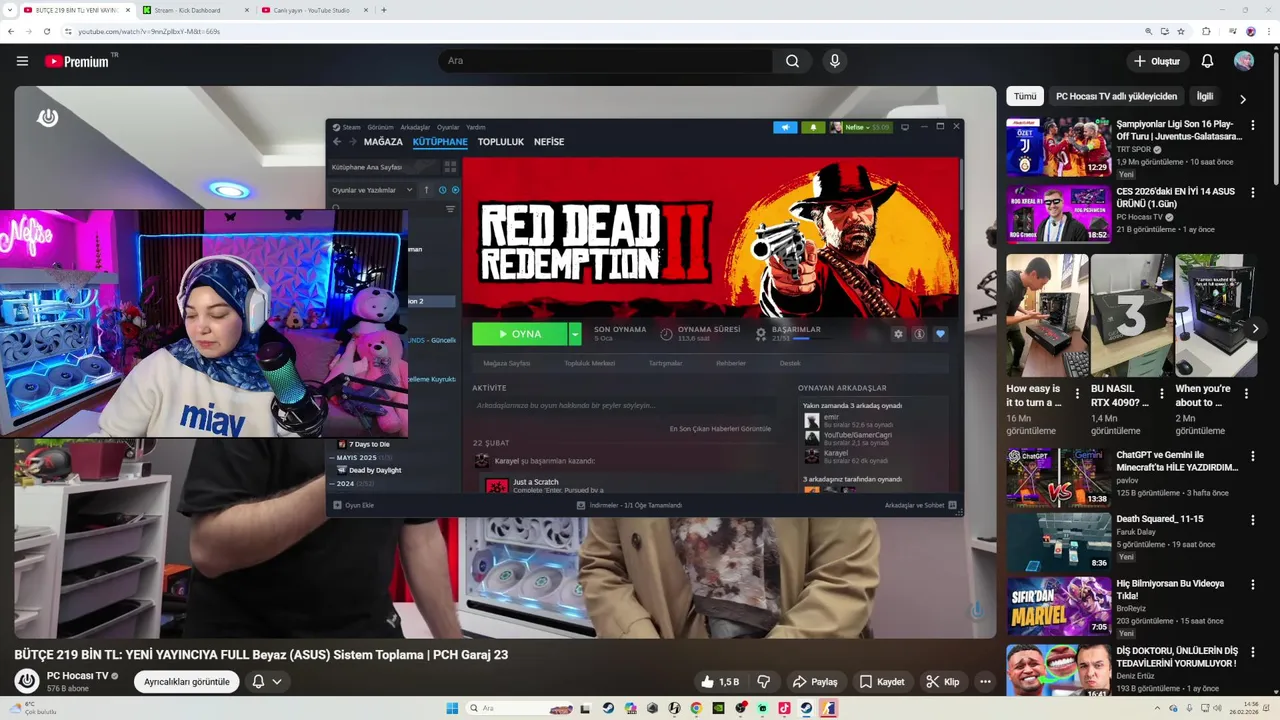Dislike the video
The height and width of the screenshot is (720, 1280).
[x=764, y=682]
